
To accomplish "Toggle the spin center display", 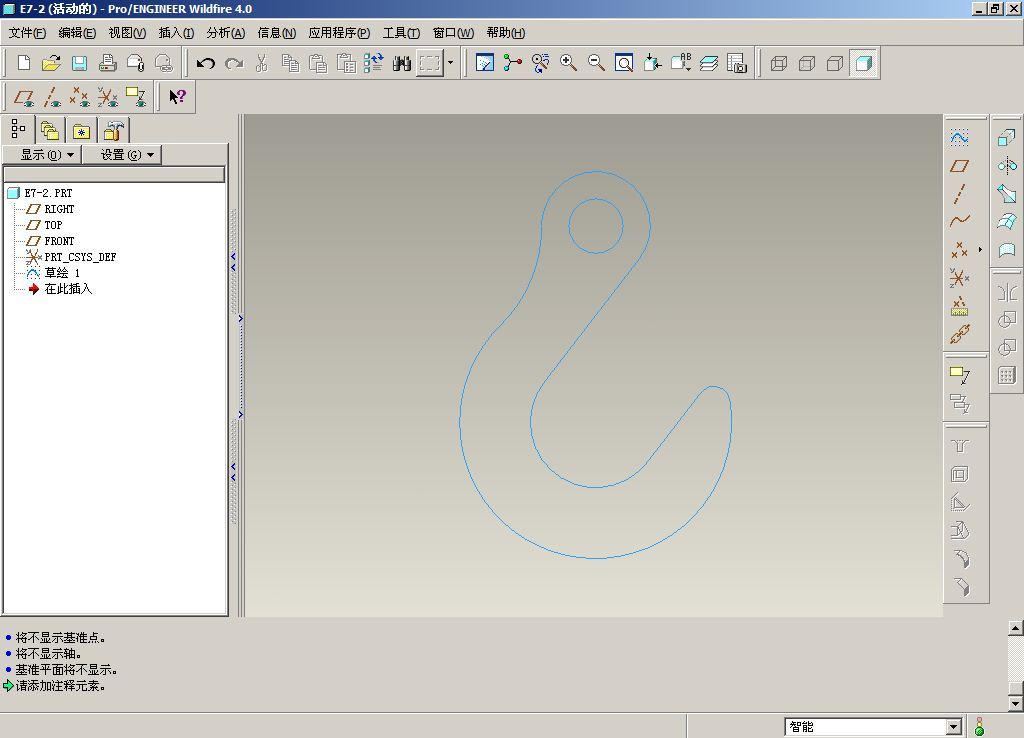I will point(513,63).
